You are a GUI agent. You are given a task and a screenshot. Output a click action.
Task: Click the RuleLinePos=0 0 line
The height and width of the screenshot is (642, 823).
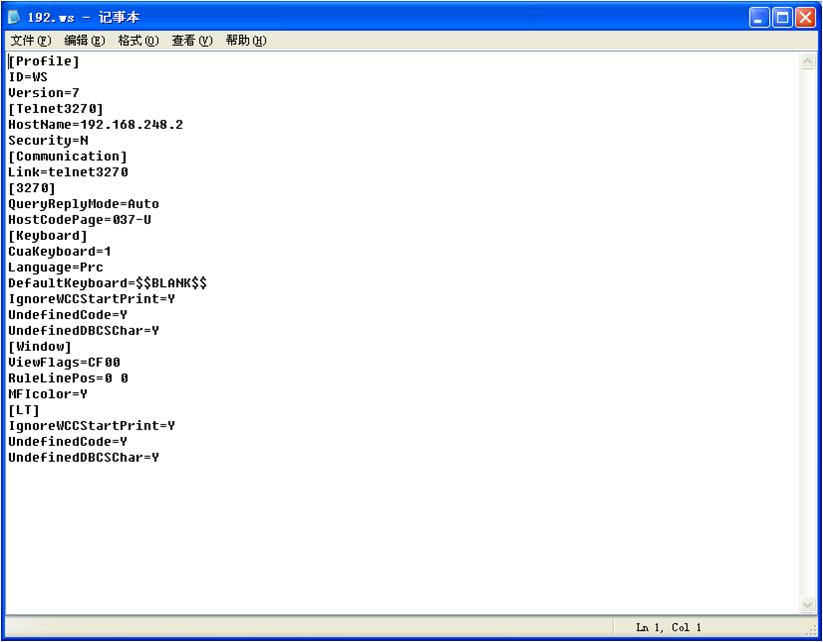(68, 378)
